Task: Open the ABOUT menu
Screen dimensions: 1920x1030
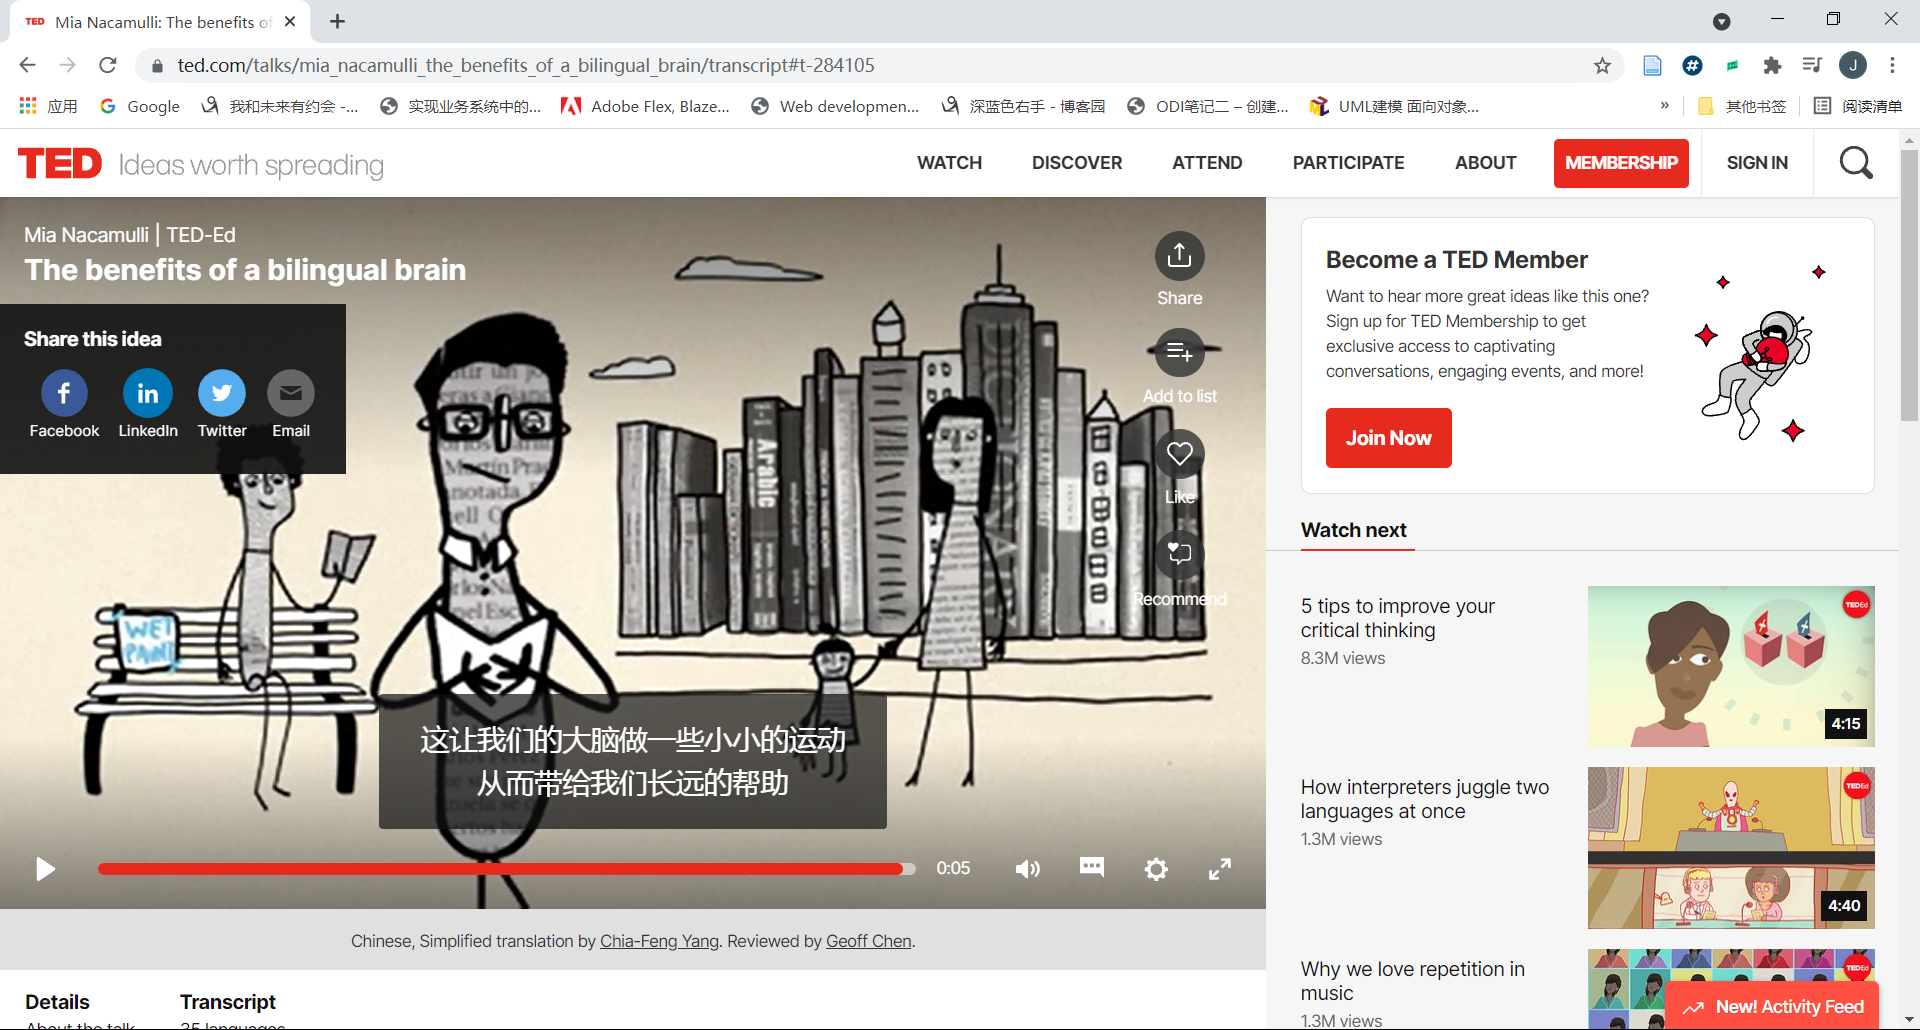Action: tap(1485, 163)
